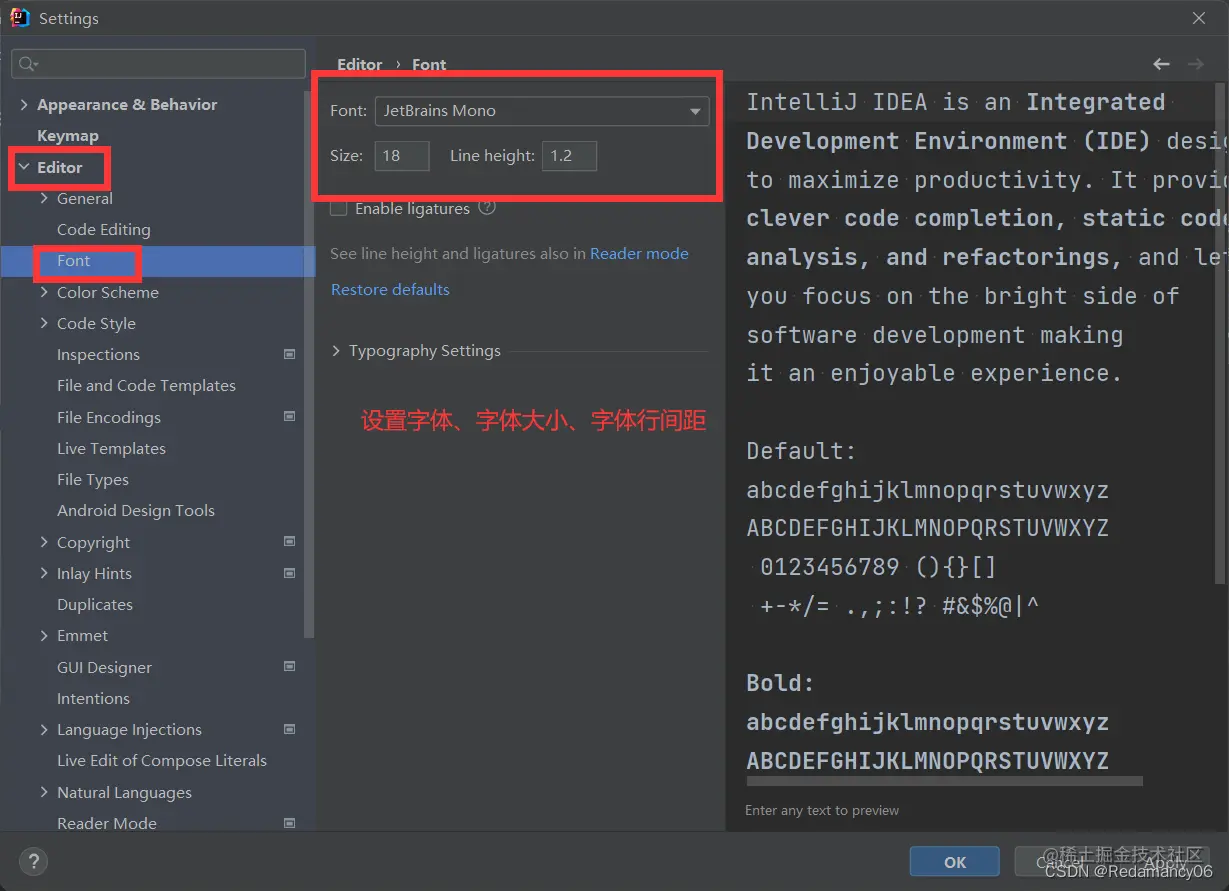Select the Font settings page
Viewport: 1229px width, 891px height.
click(x=74, y=261)
